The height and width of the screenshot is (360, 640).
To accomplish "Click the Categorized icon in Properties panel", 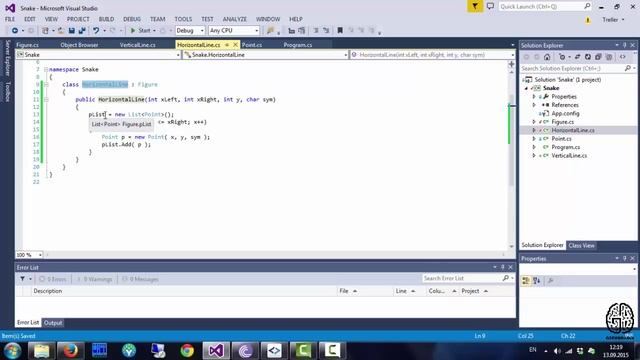I will [526, 280].
